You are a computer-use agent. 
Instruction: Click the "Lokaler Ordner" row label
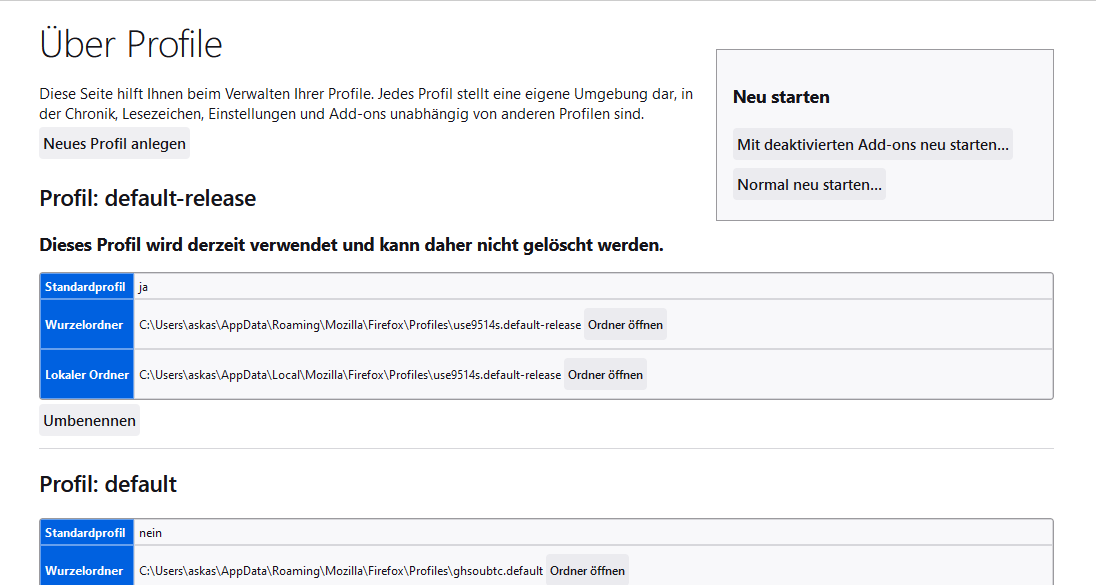click(x=87, y=375)
